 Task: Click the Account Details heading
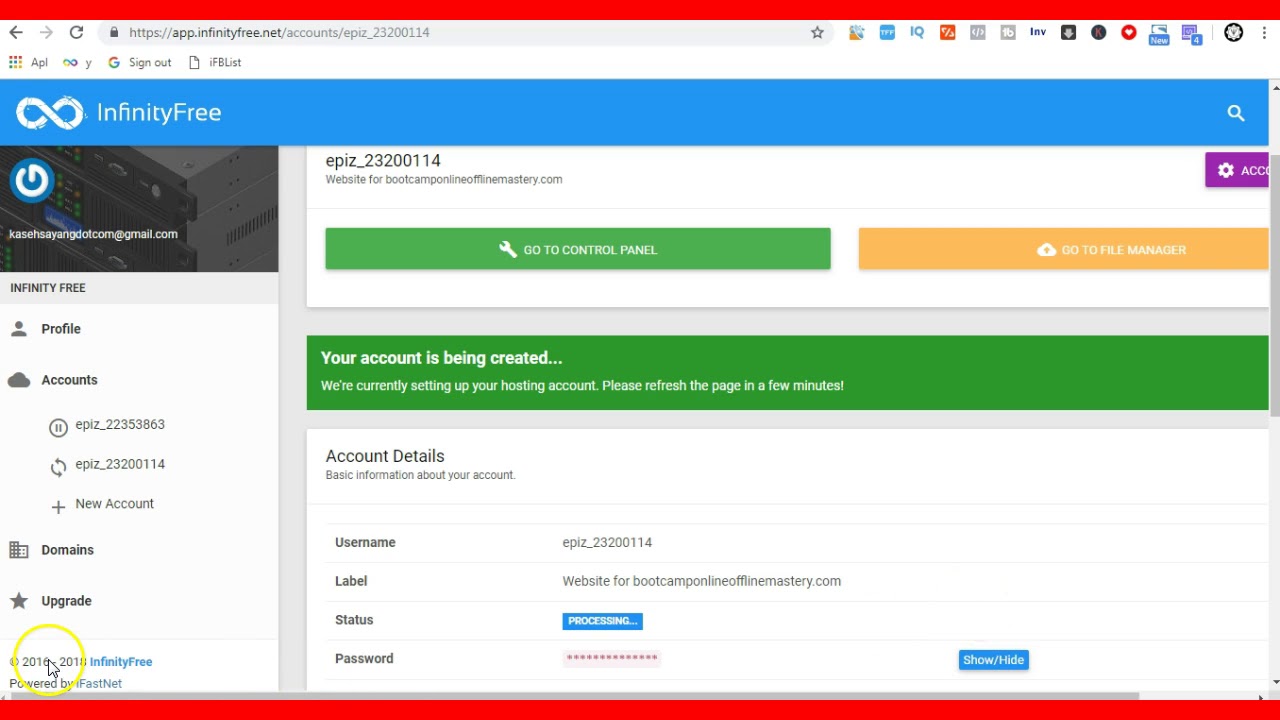385,456
